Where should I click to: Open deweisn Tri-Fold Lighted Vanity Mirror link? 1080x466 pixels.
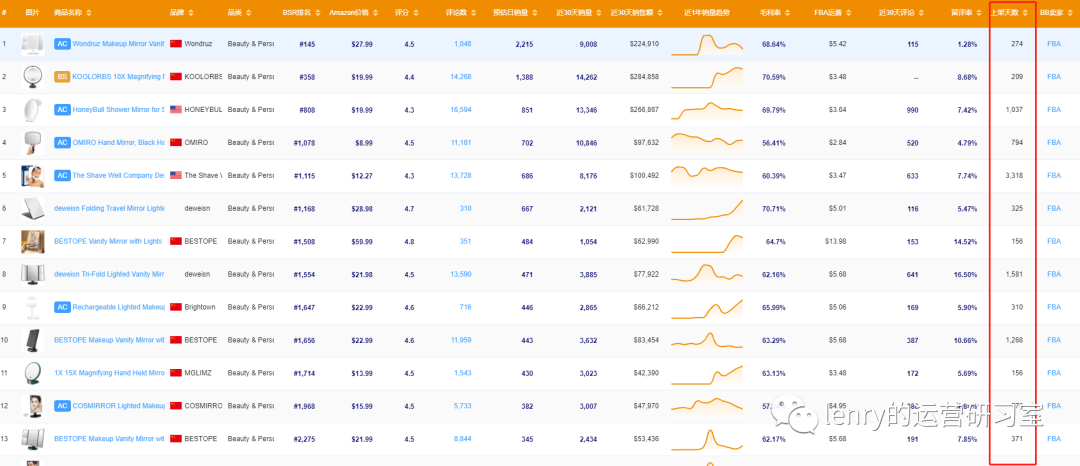(109, 275)
